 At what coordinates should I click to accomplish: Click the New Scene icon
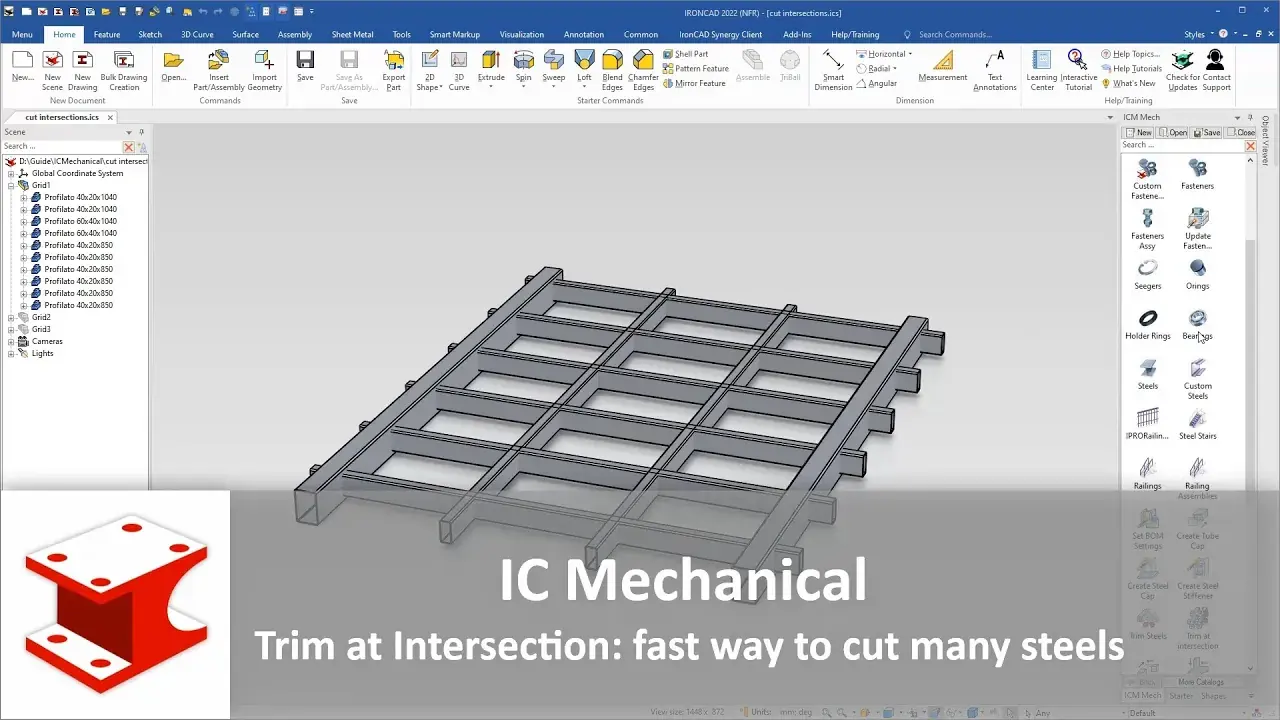pyautogui.click(x=52, y=69)
